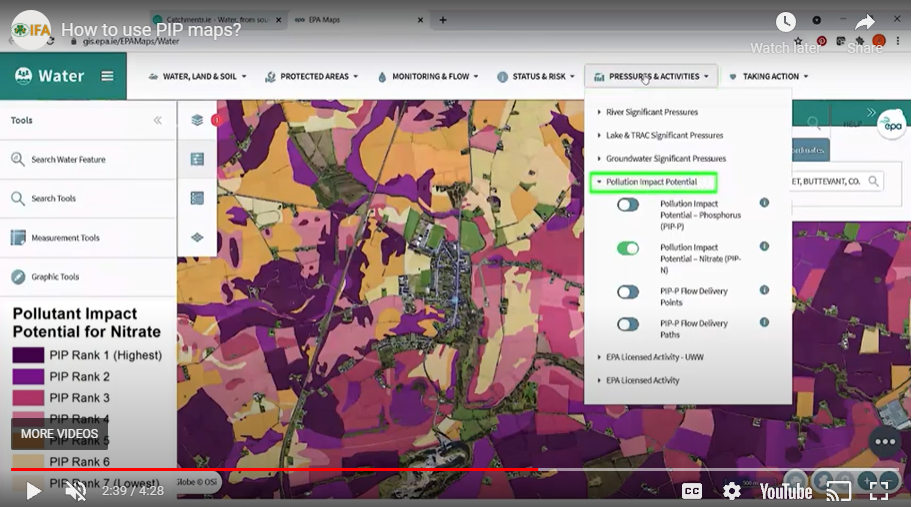Click the Water hamburger menu icon

(x=107, y=76)
